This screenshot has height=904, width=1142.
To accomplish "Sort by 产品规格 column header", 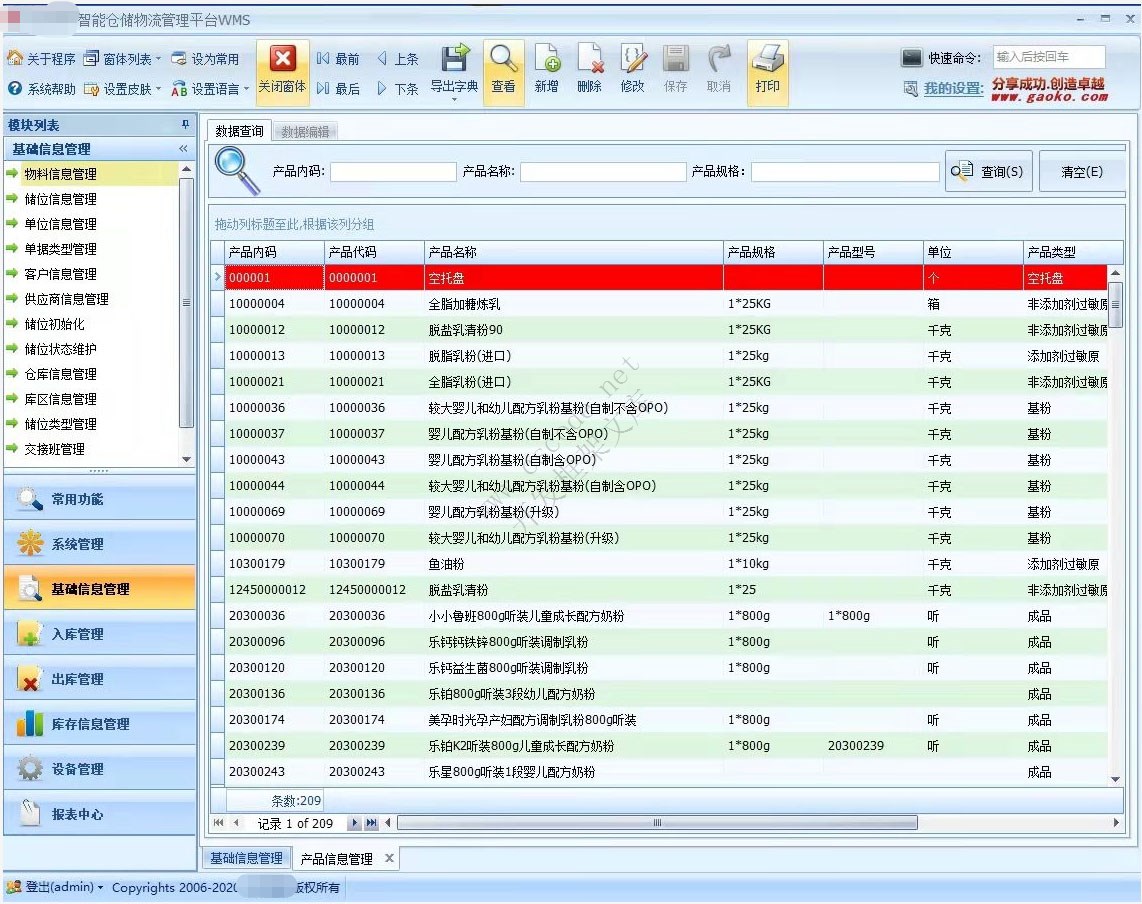I will [773, 252].
